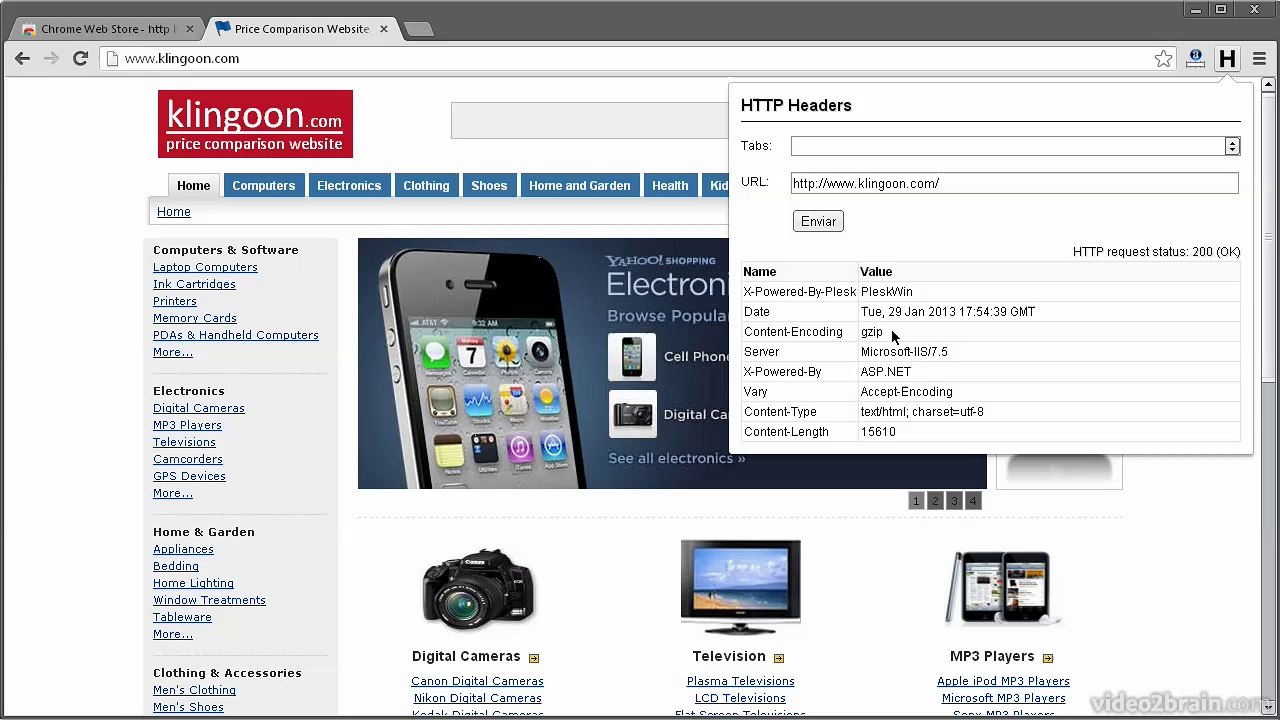
Task: Click the Enviar button
Action: click(818, 221)
